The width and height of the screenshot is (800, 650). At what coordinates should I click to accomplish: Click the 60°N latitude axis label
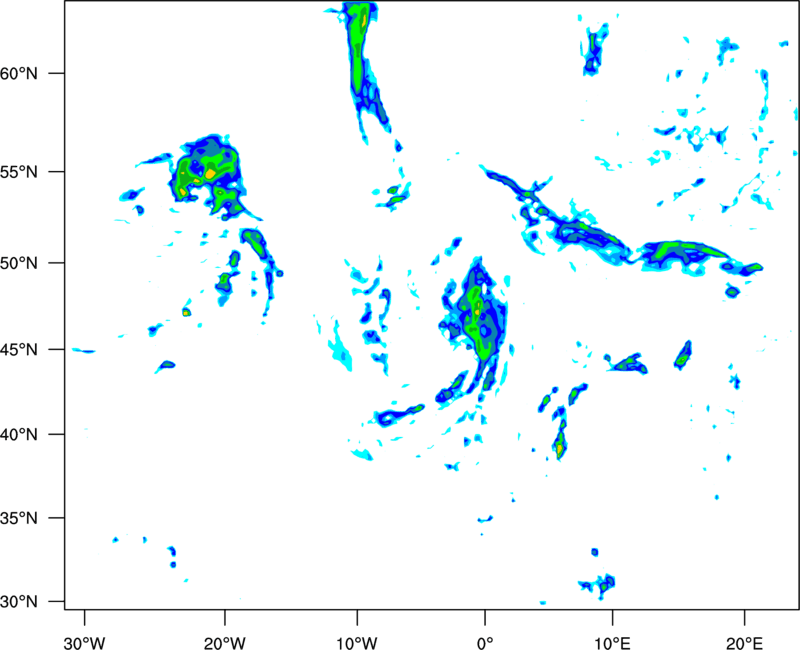(x=19, y=74)
